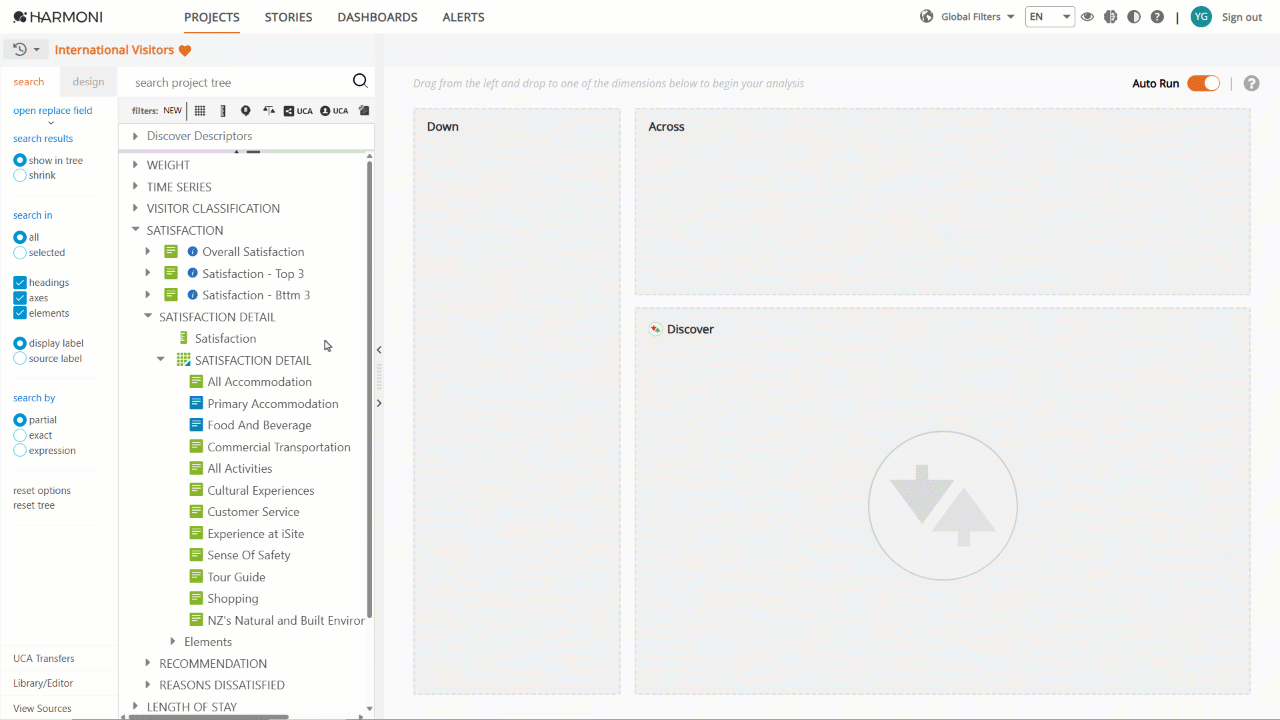Viewport: 1280px width, 720px height.
Task: Open help from header question icon
Action: pyautogui.click(x=1157, y=17)
